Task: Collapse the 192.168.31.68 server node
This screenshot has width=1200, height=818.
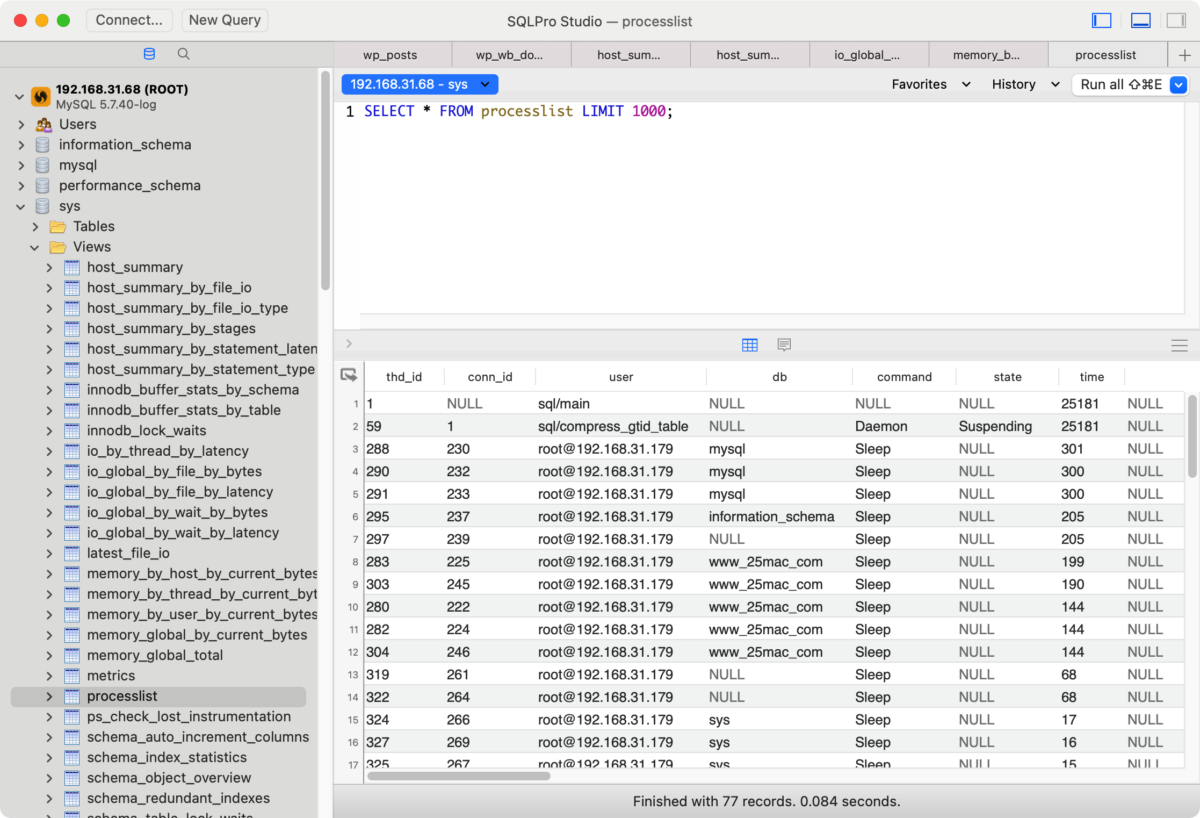Action: [x=19, y=97]
